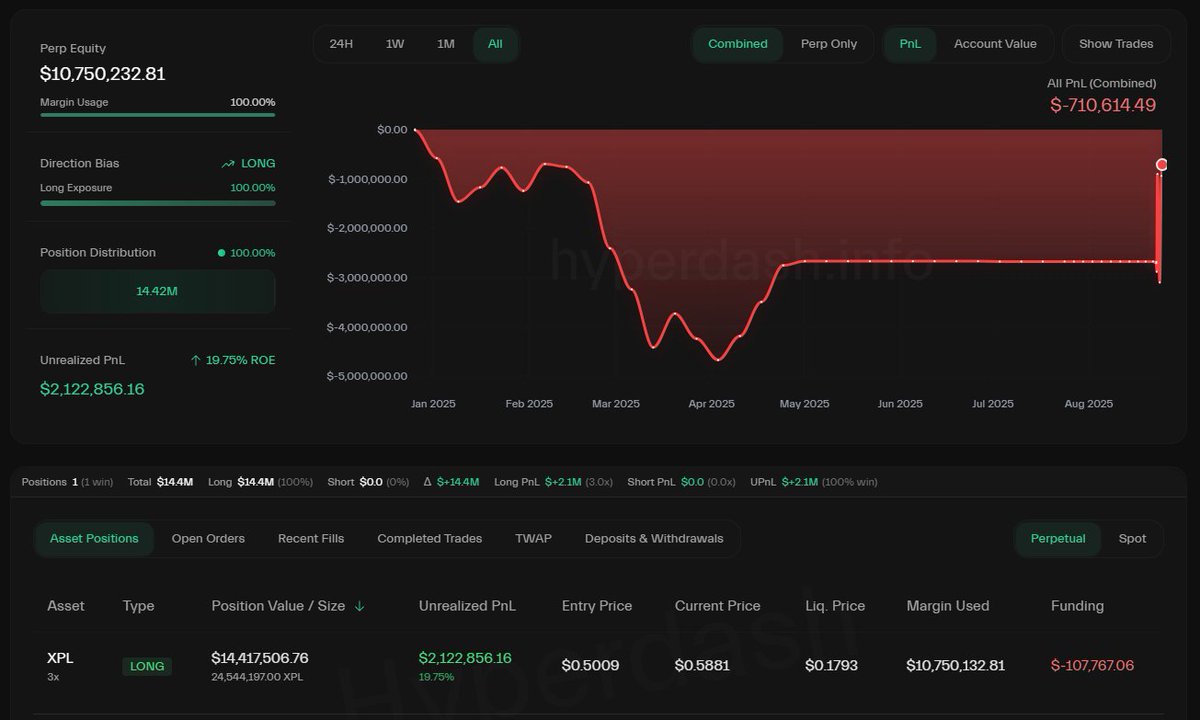Click the LONG trend arrow icon
The height and width of the screenshot is (720, 1200).
coord(228,164)
